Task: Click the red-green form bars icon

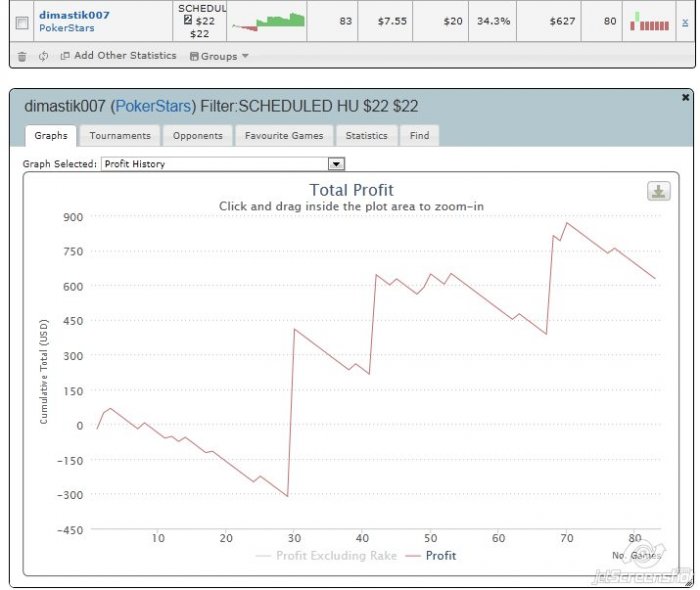Action: (650, 21)
